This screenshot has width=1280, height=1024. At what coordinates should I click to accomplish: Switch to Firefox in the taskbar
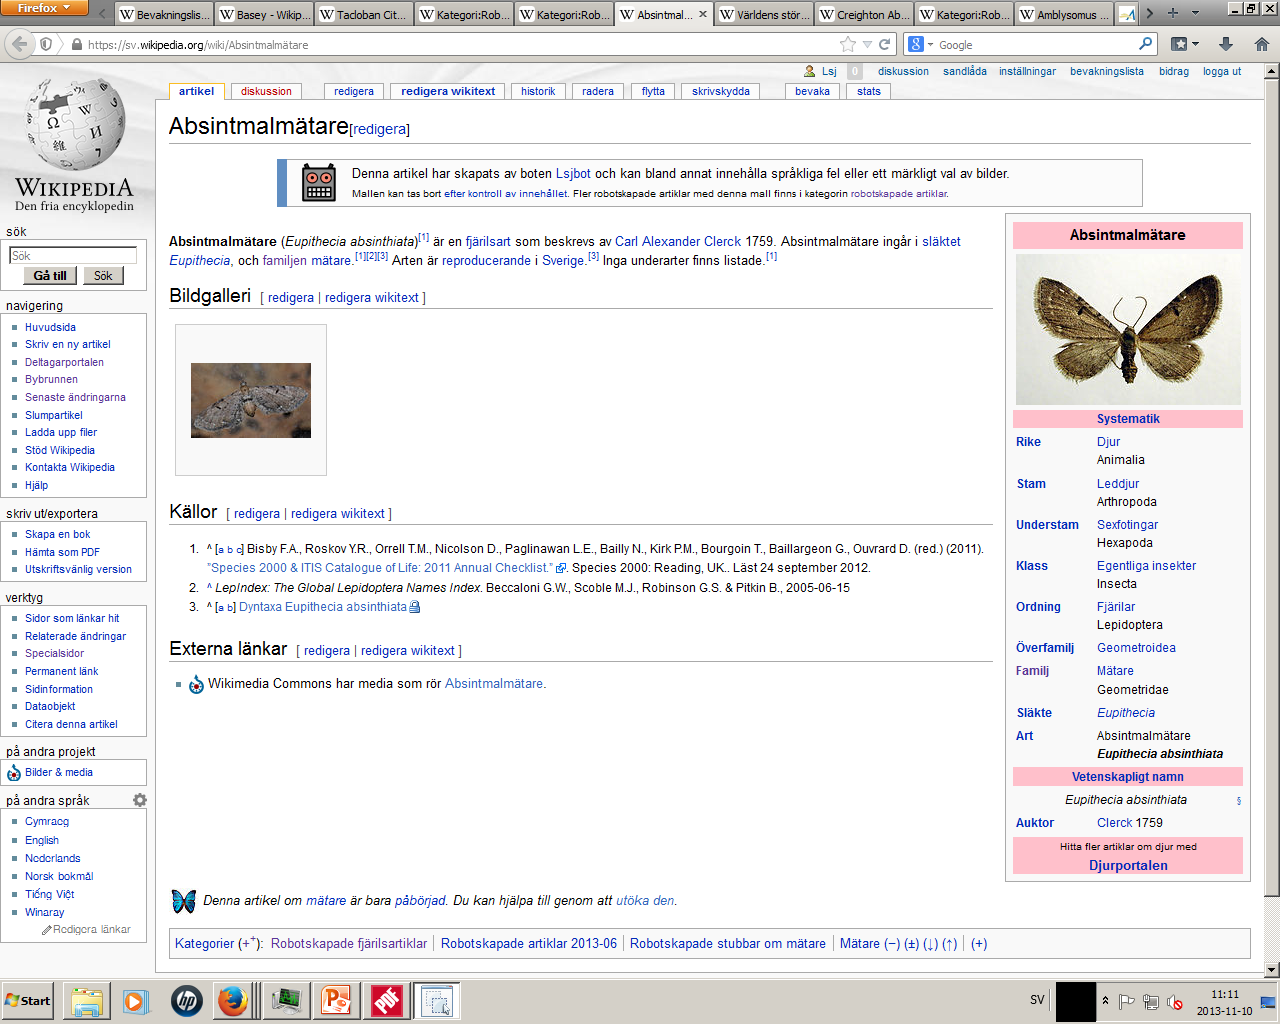point(233,1000)
